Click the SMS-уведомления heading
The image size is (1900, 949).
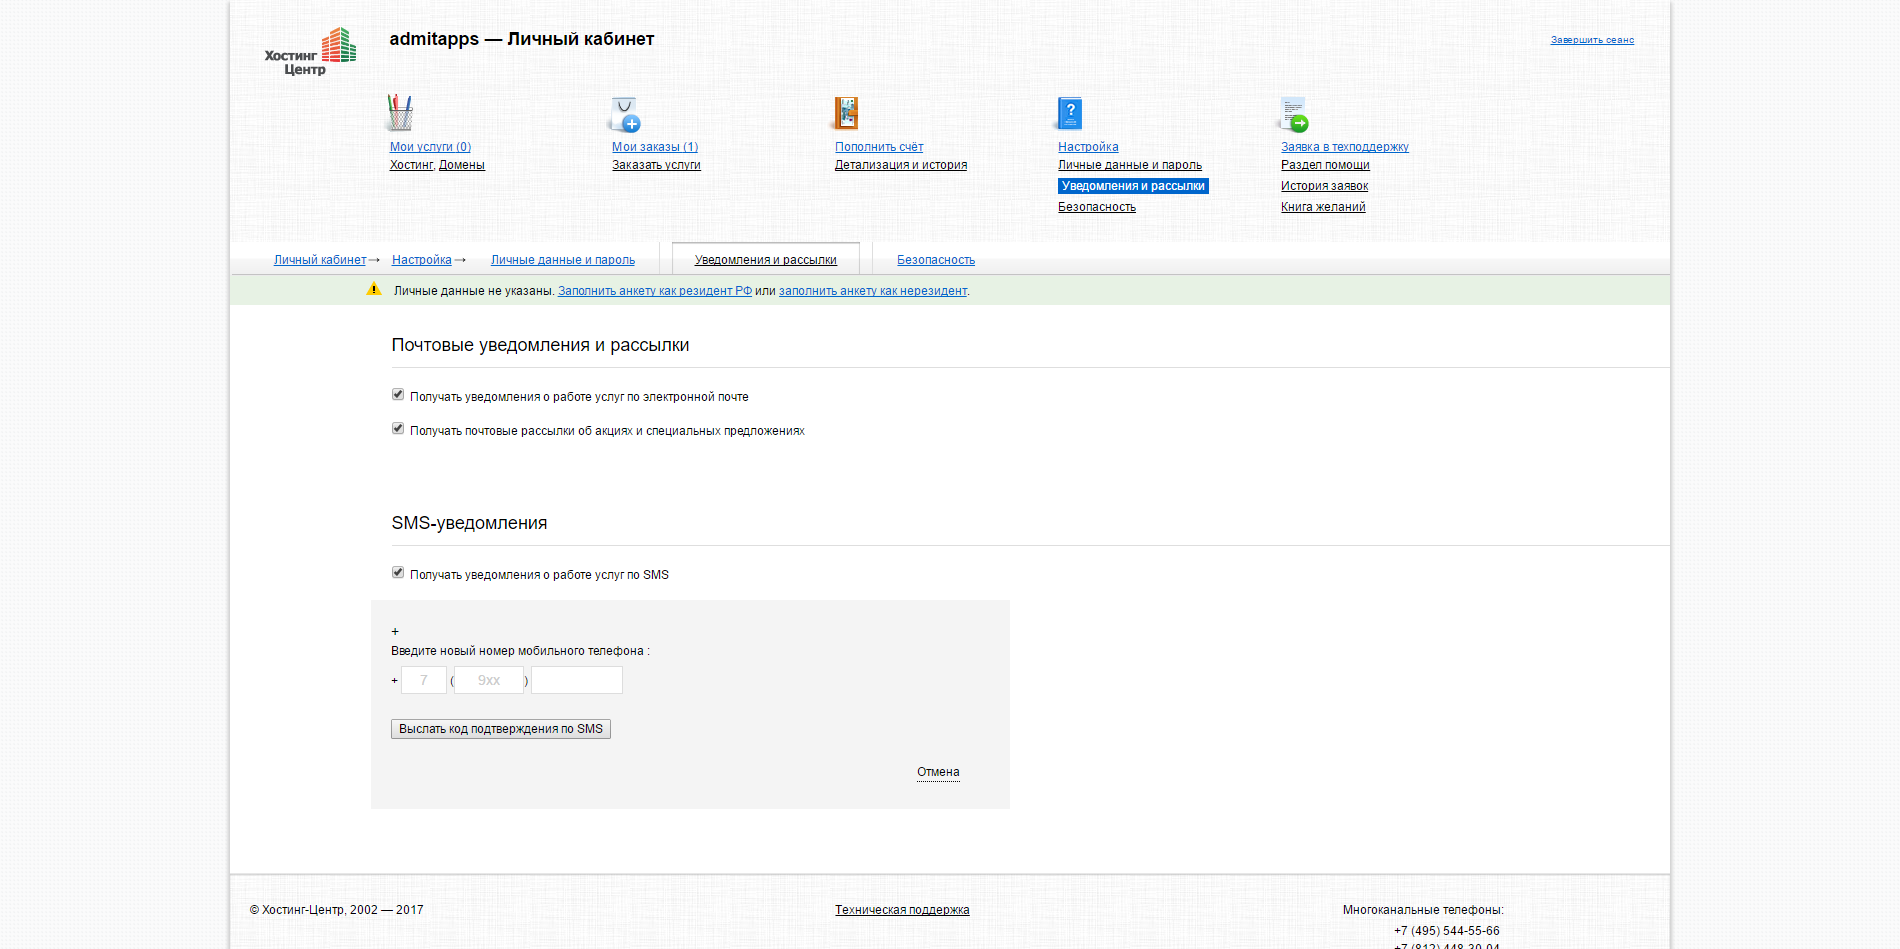[x=469, y=523]
